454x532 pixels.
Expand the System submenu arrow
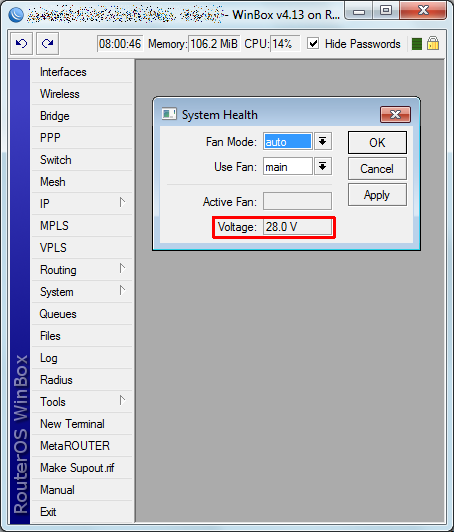(122, 291)
